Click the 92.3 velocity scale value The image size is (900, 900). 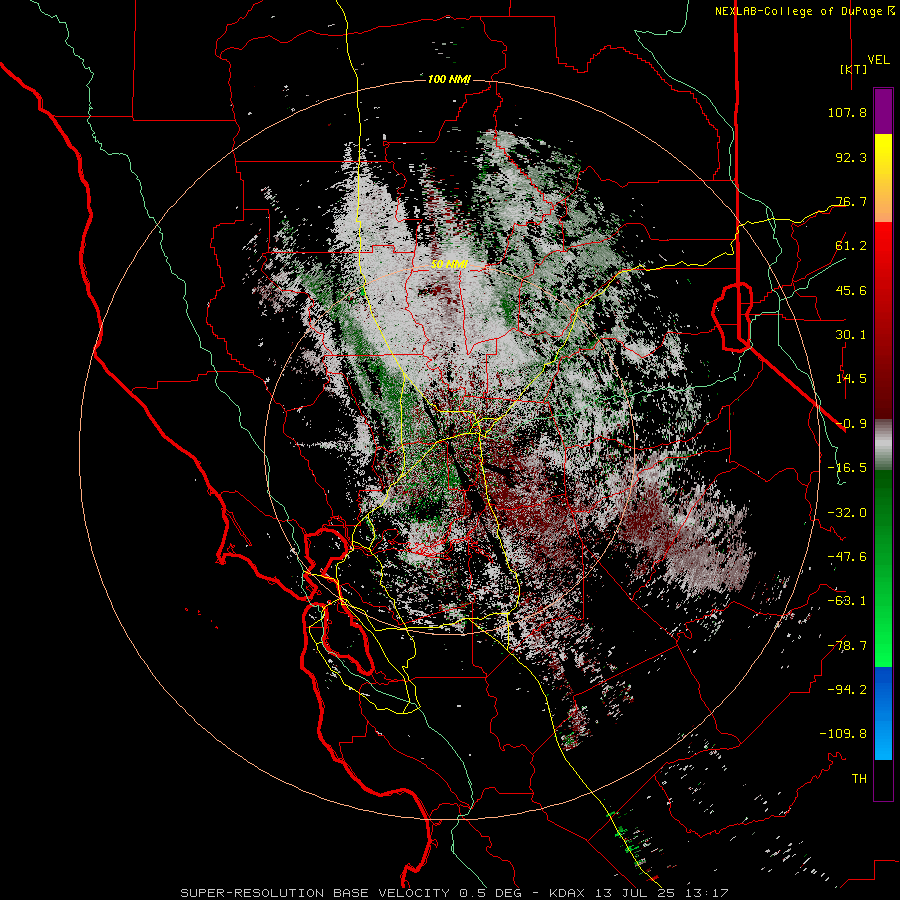[x=851, y=157]
